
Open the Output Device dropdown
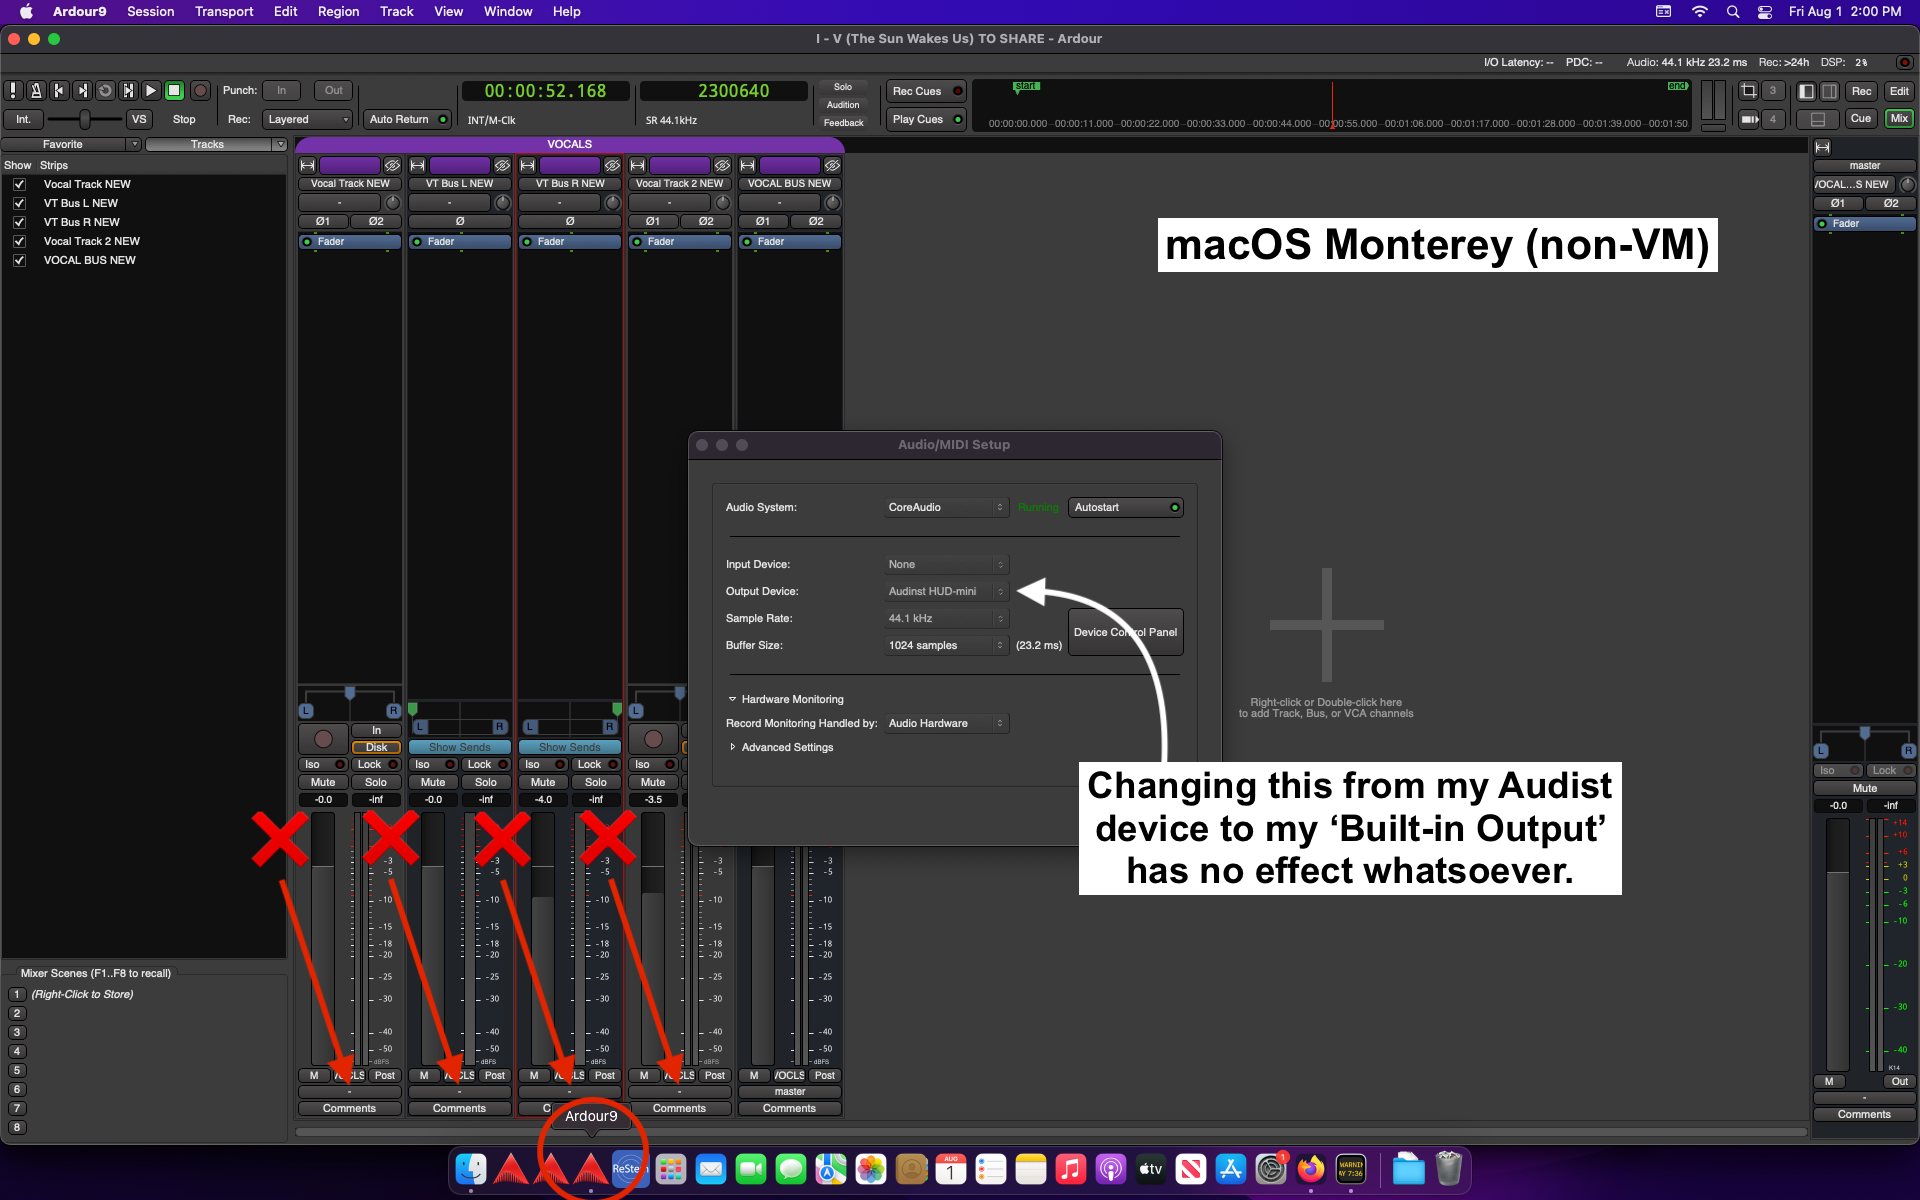[946, 592]
